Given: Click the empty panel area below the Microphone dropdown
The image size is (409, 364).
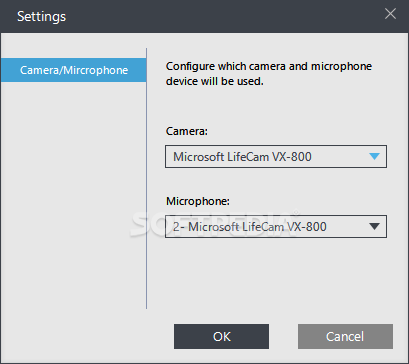Looking at the screenshot, I should click(276, 277).
